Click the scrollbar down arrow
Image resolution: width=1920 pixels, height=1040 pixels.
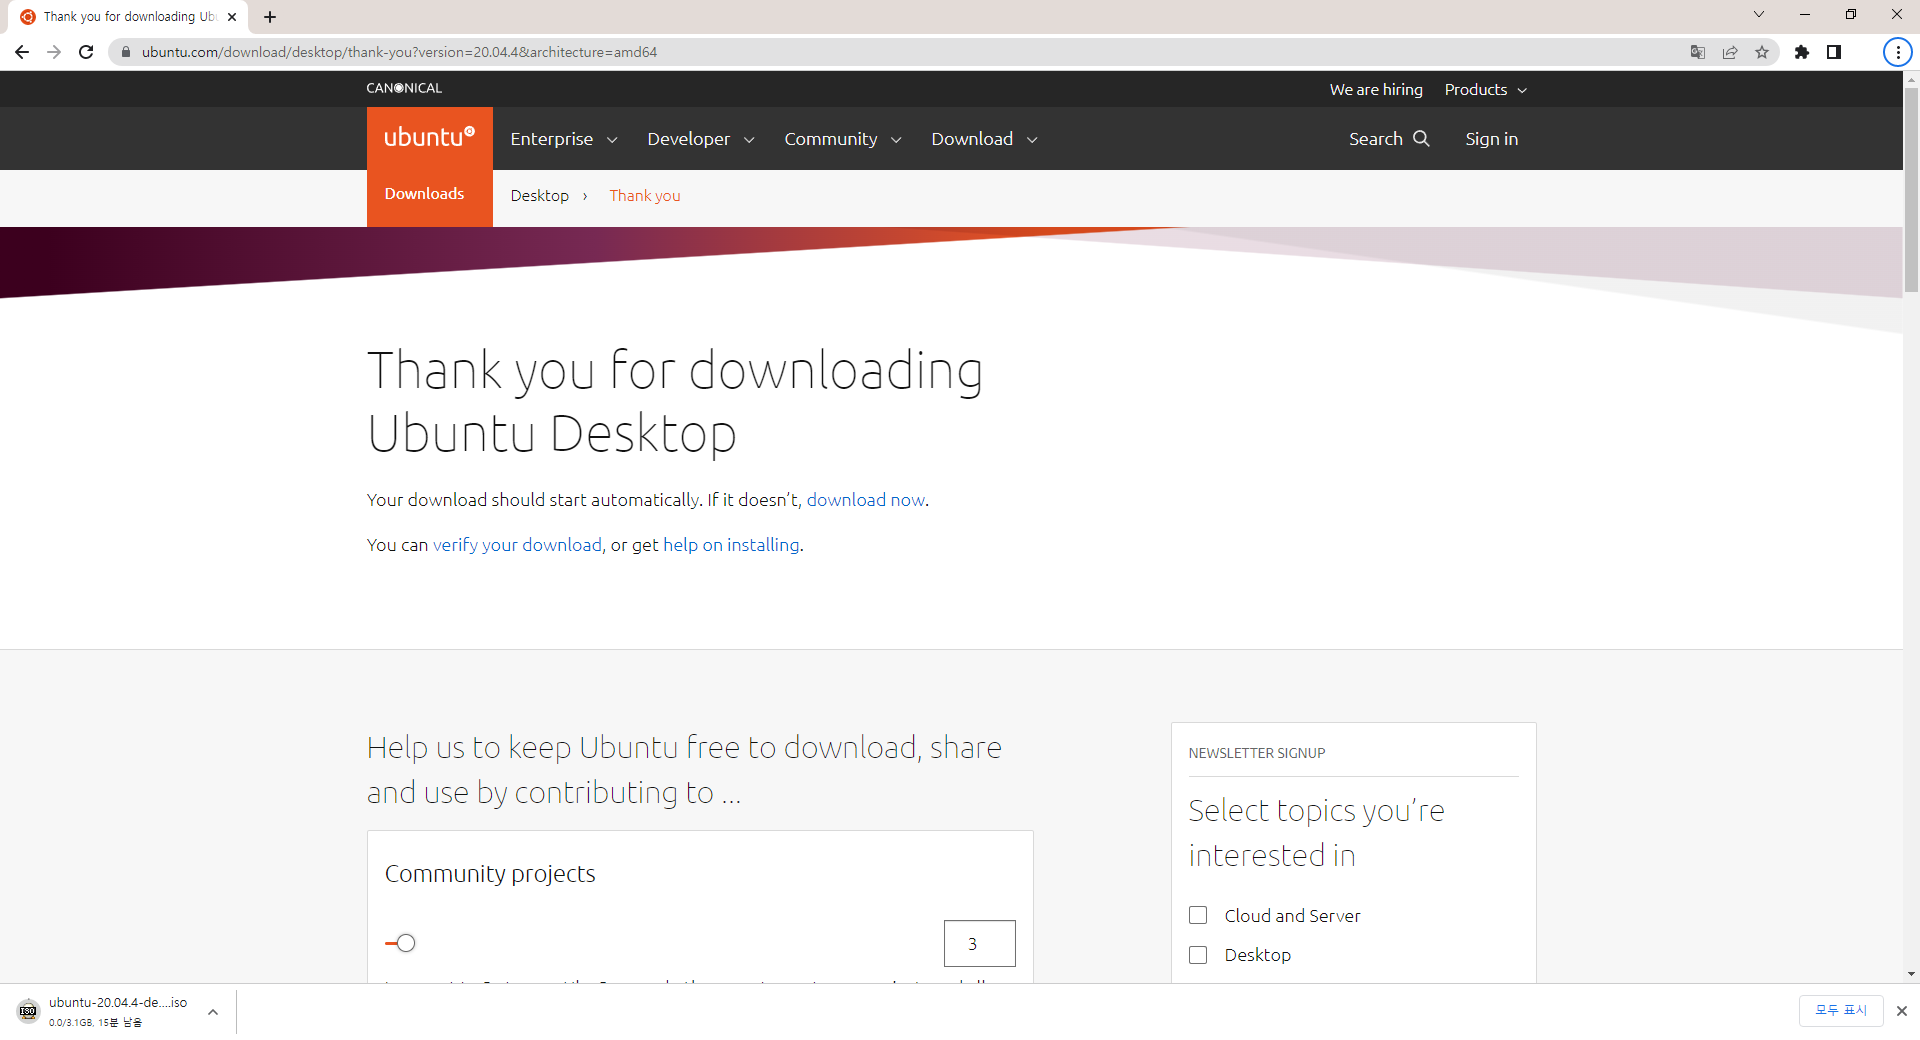point(1911,974)
